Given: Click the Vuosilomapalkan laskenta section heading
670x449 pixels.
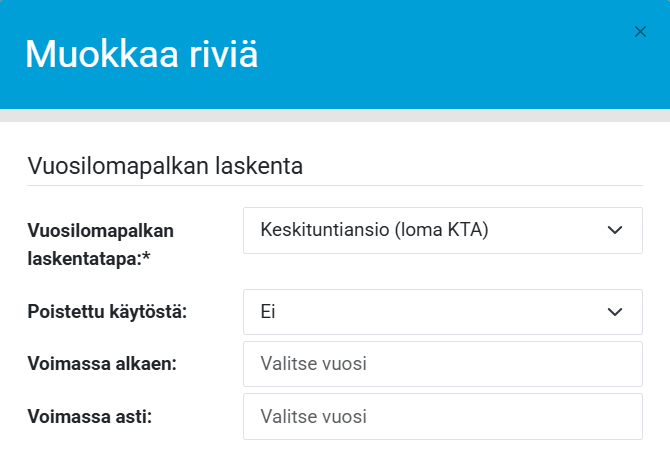Looking at the screenshot, I should coord(165,165).
